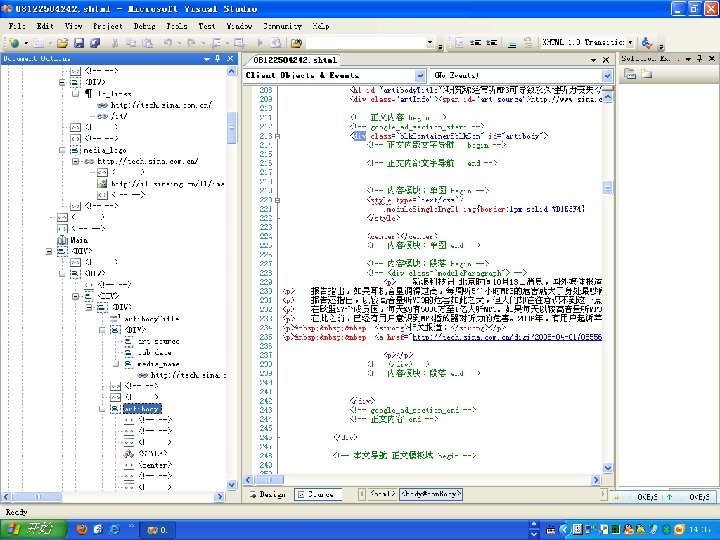Click the Save All toolbar icon

click(x=94, y=43)
